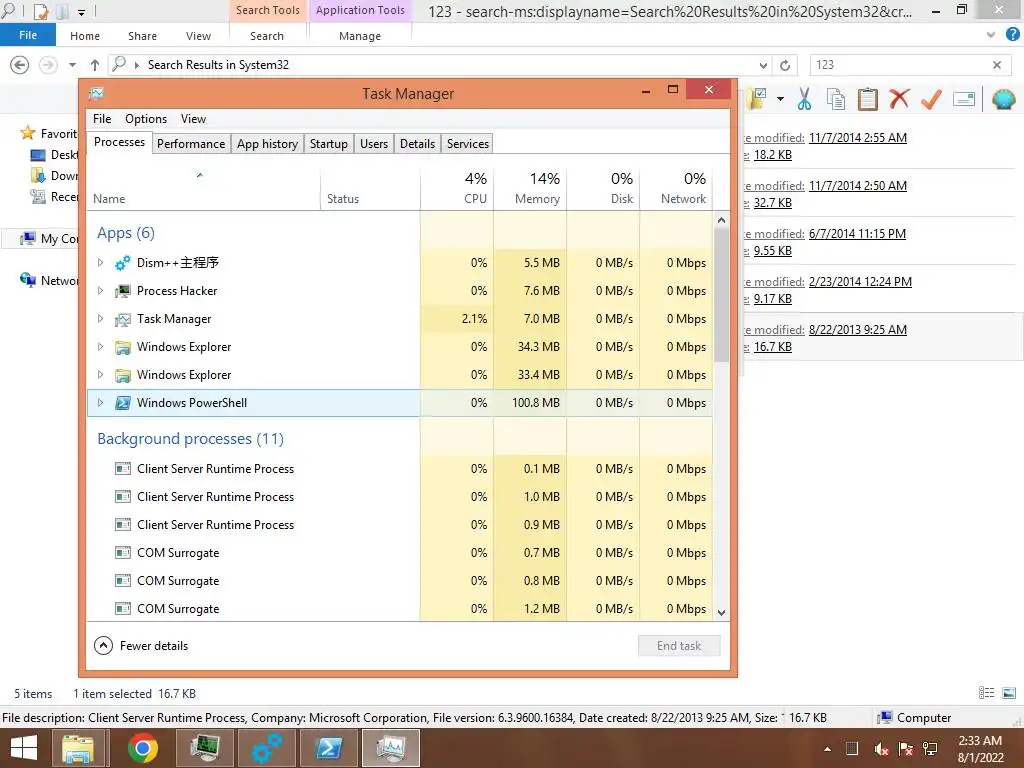Open the Explorer File ribbon tab
The image size is (1024, 768).
tap(28, 35)
